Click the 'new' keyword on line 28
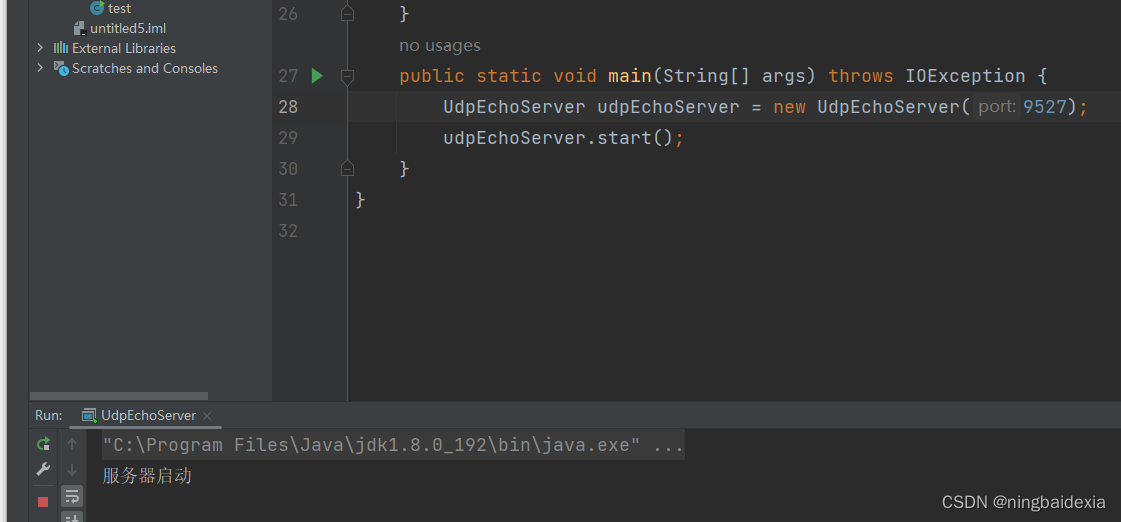1121x522 pixels. pos(789,107)
